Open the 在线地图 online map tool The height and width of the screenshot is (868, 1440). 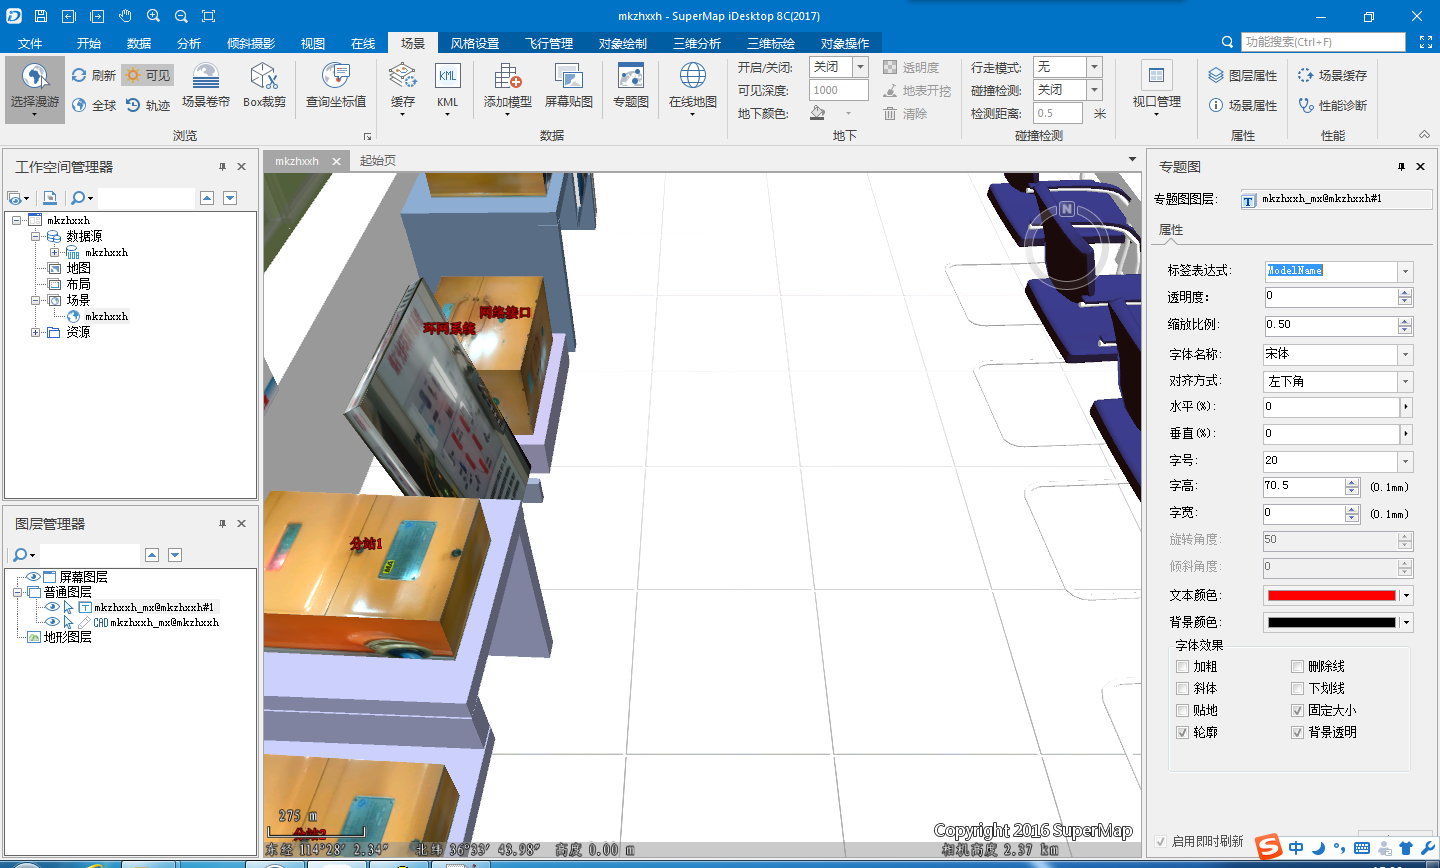tap(693, 88)
